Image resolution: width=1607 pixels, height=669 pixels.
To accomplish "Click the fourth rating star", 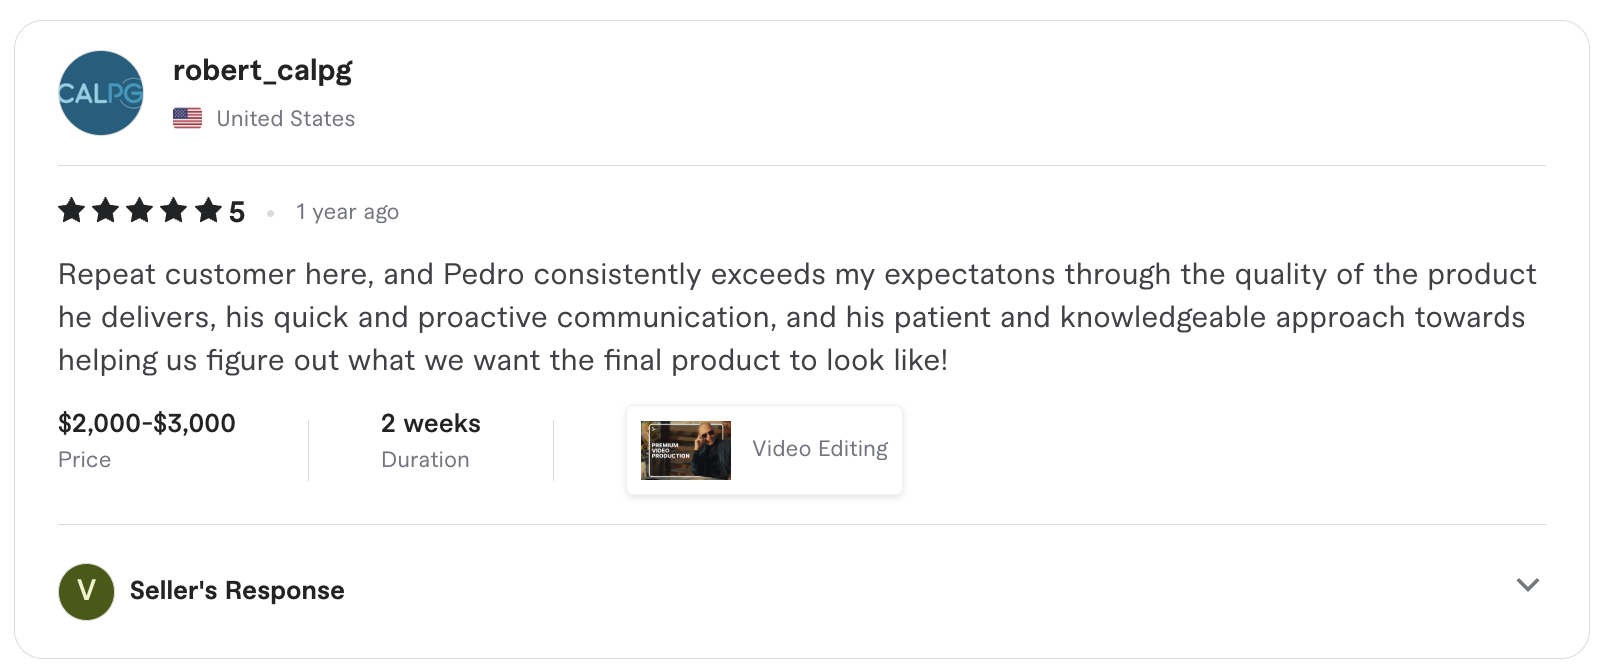I will (174, 211).
